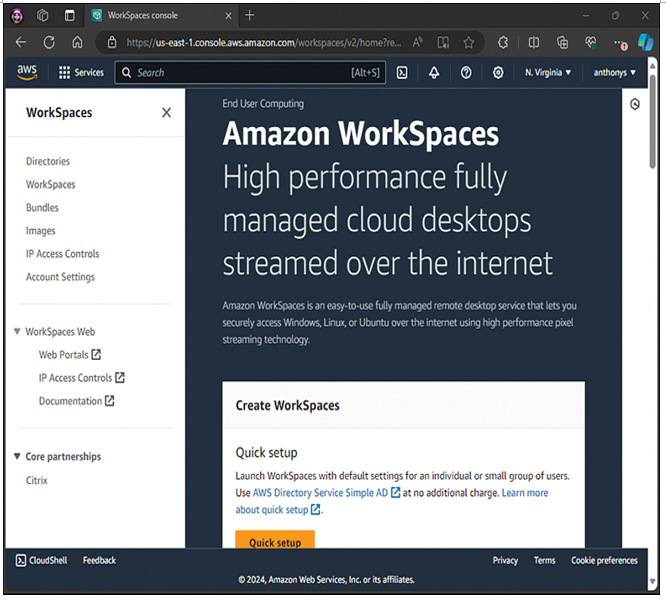Open the info panel icon at right edge

click(x=635, y=104)
